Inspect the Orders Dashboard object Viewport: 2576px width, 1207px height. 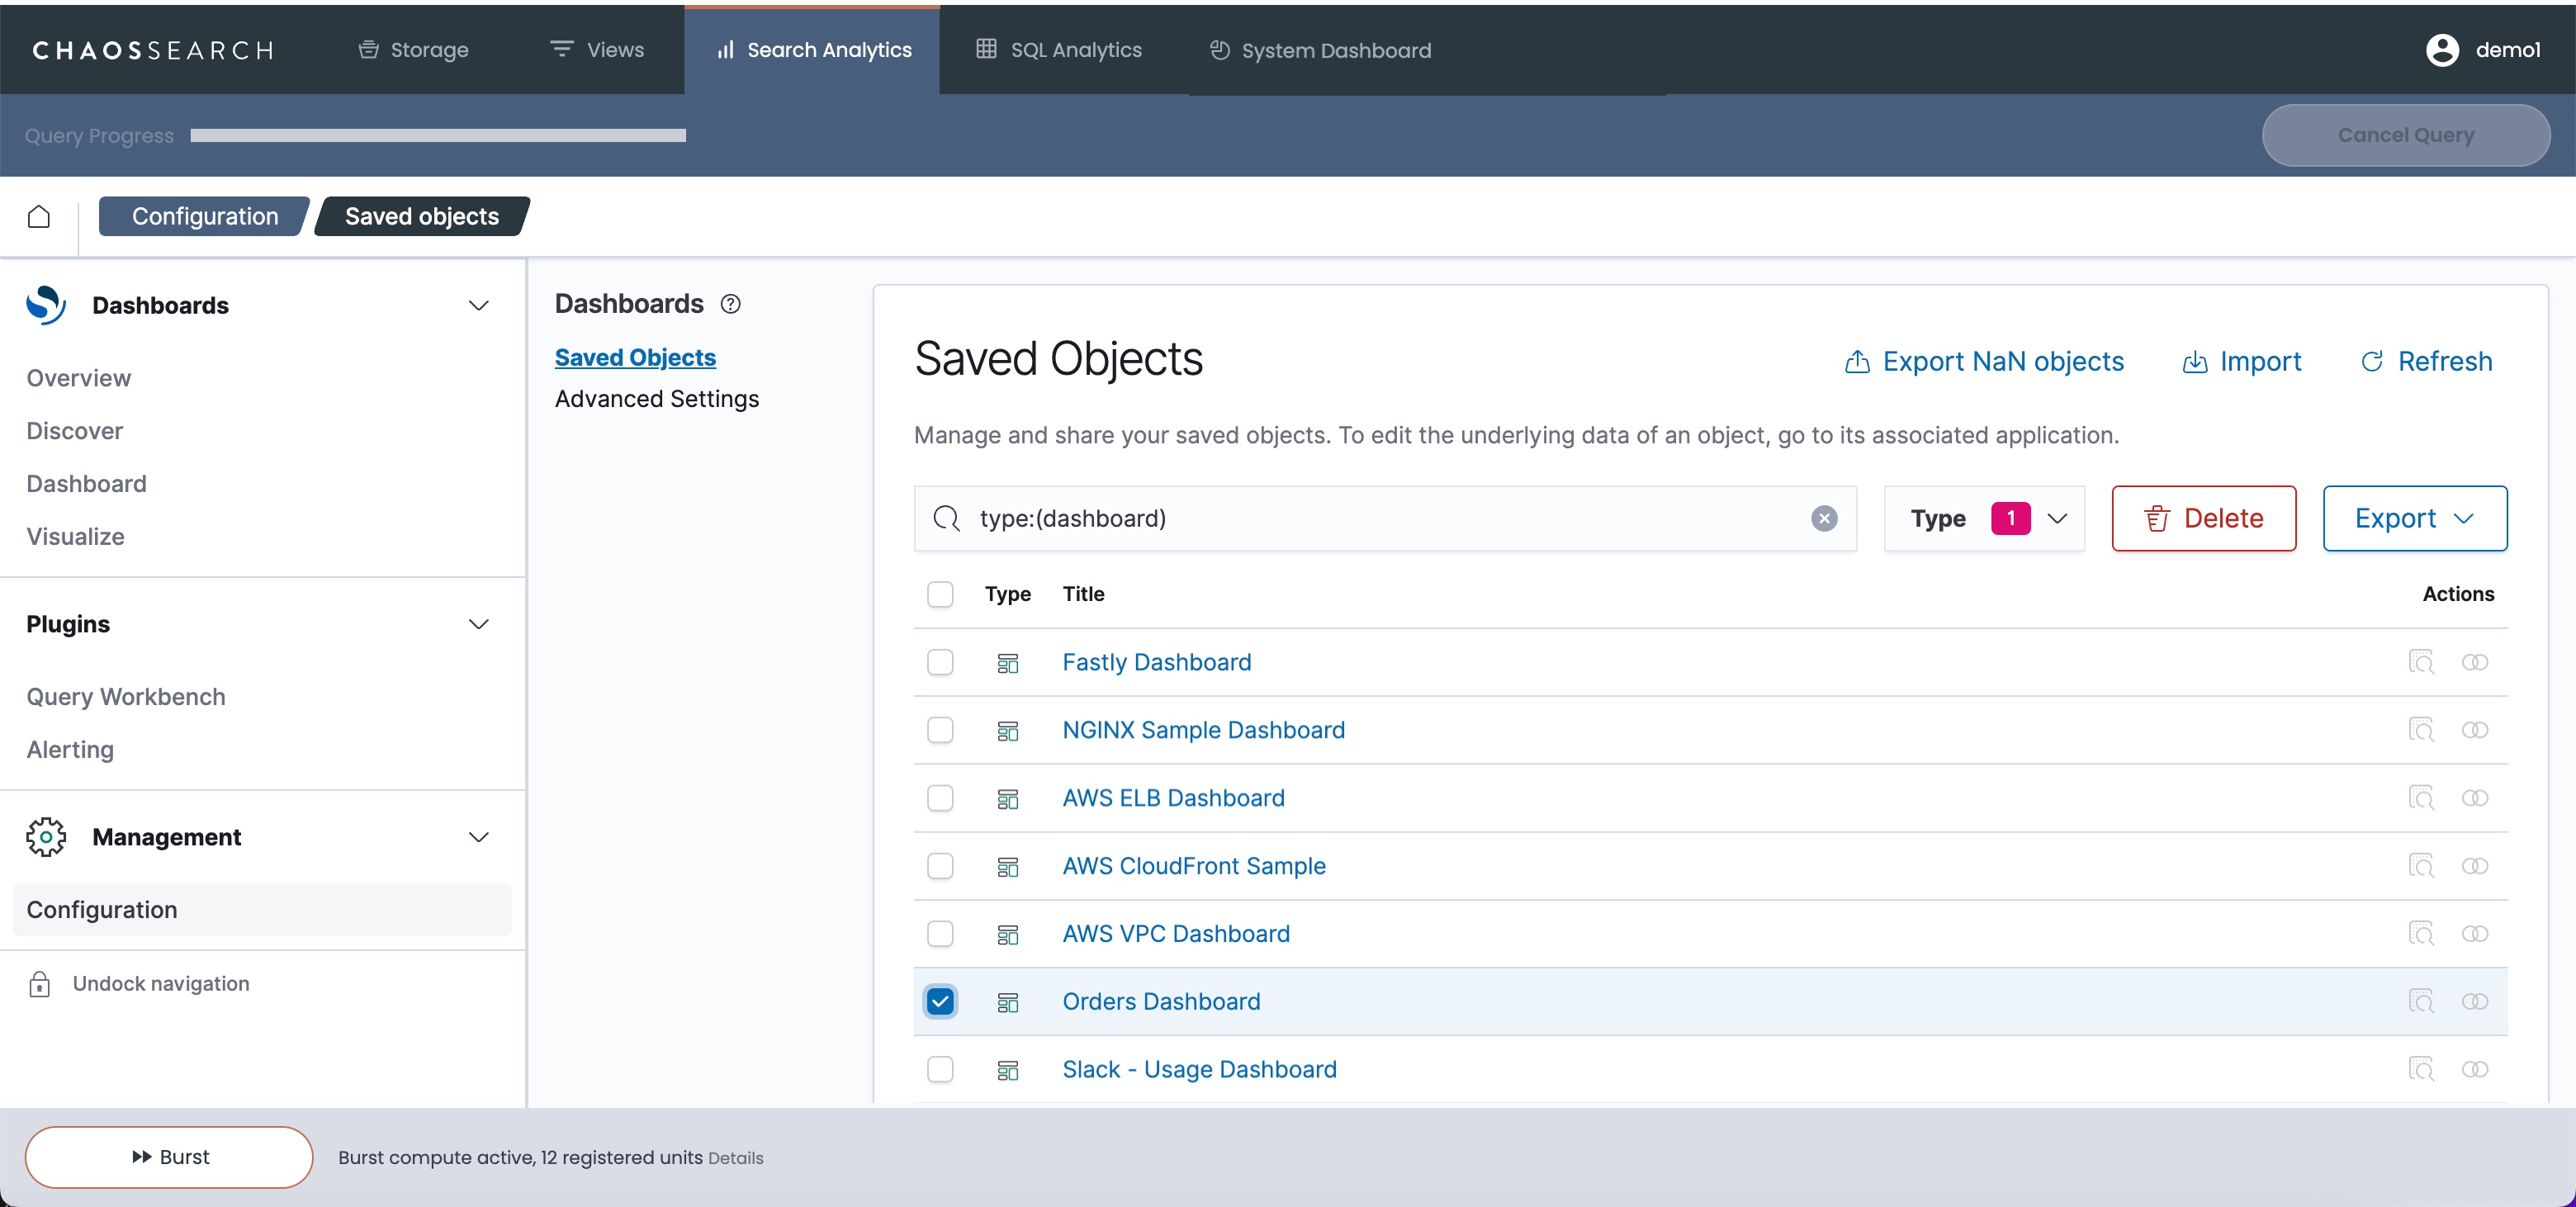click(x=2421, y=1001)
